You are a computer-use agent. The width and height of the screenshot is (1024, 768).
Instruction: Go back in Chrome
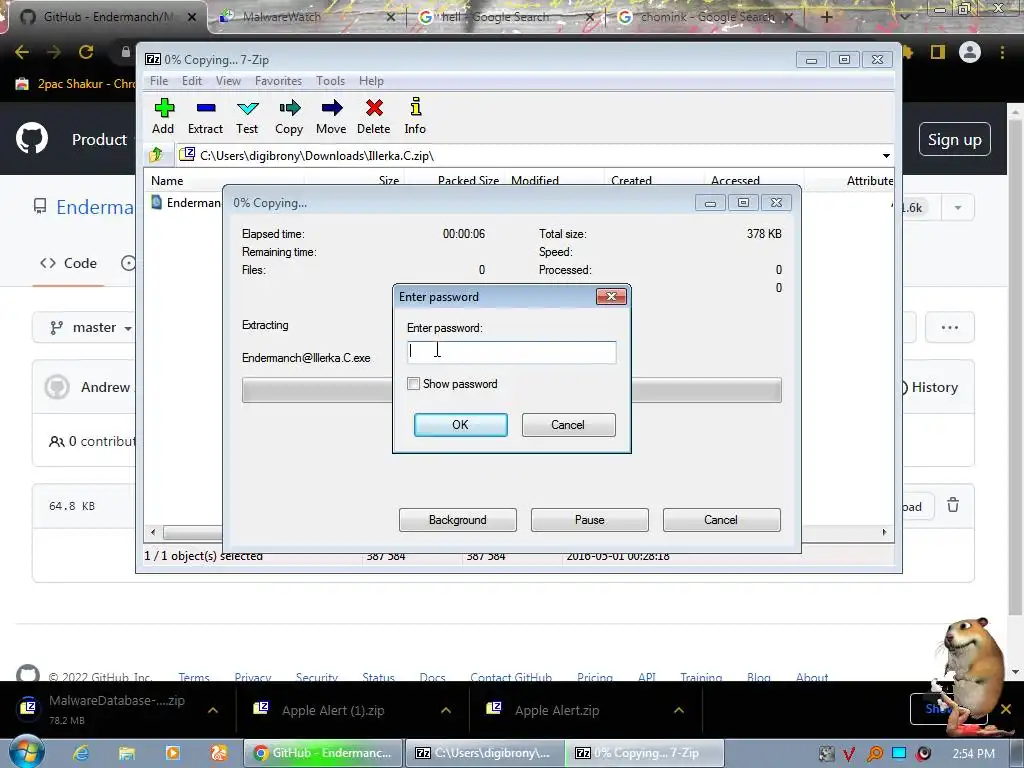point(22,52)
